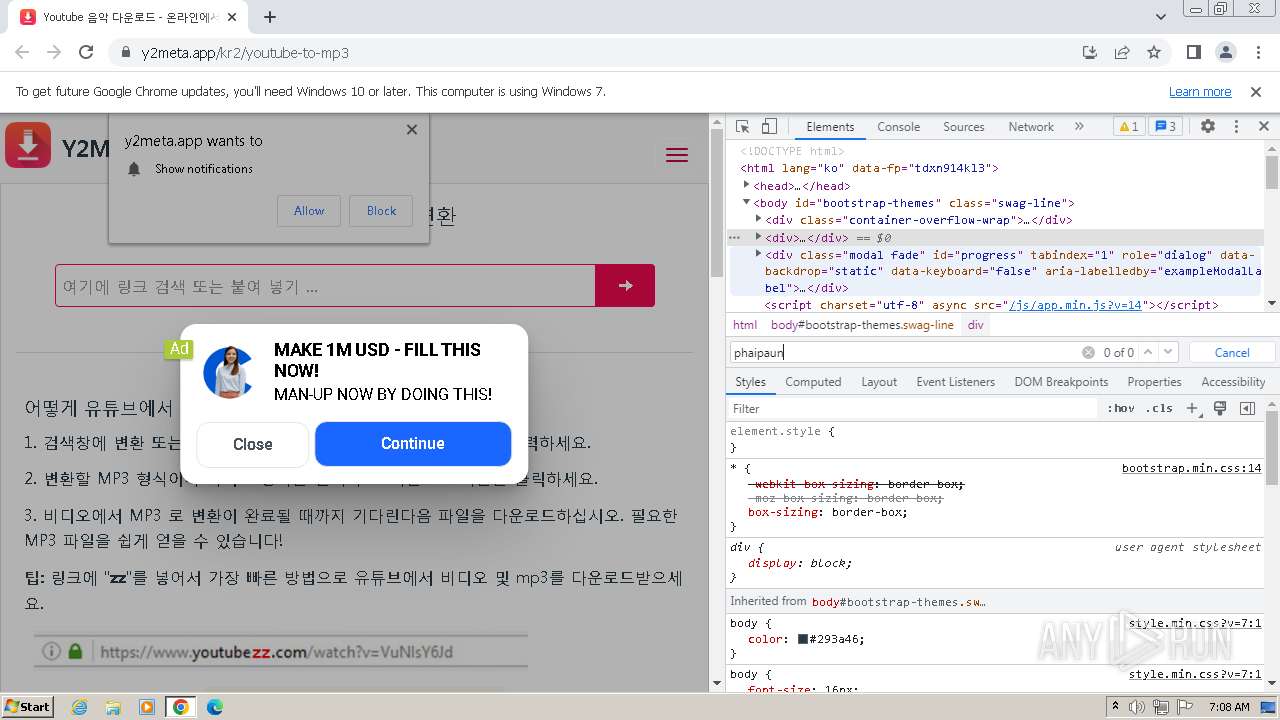Open the ellipsis actions for selected node
This screenshot has width=1280, height=720.
[734, 237]
